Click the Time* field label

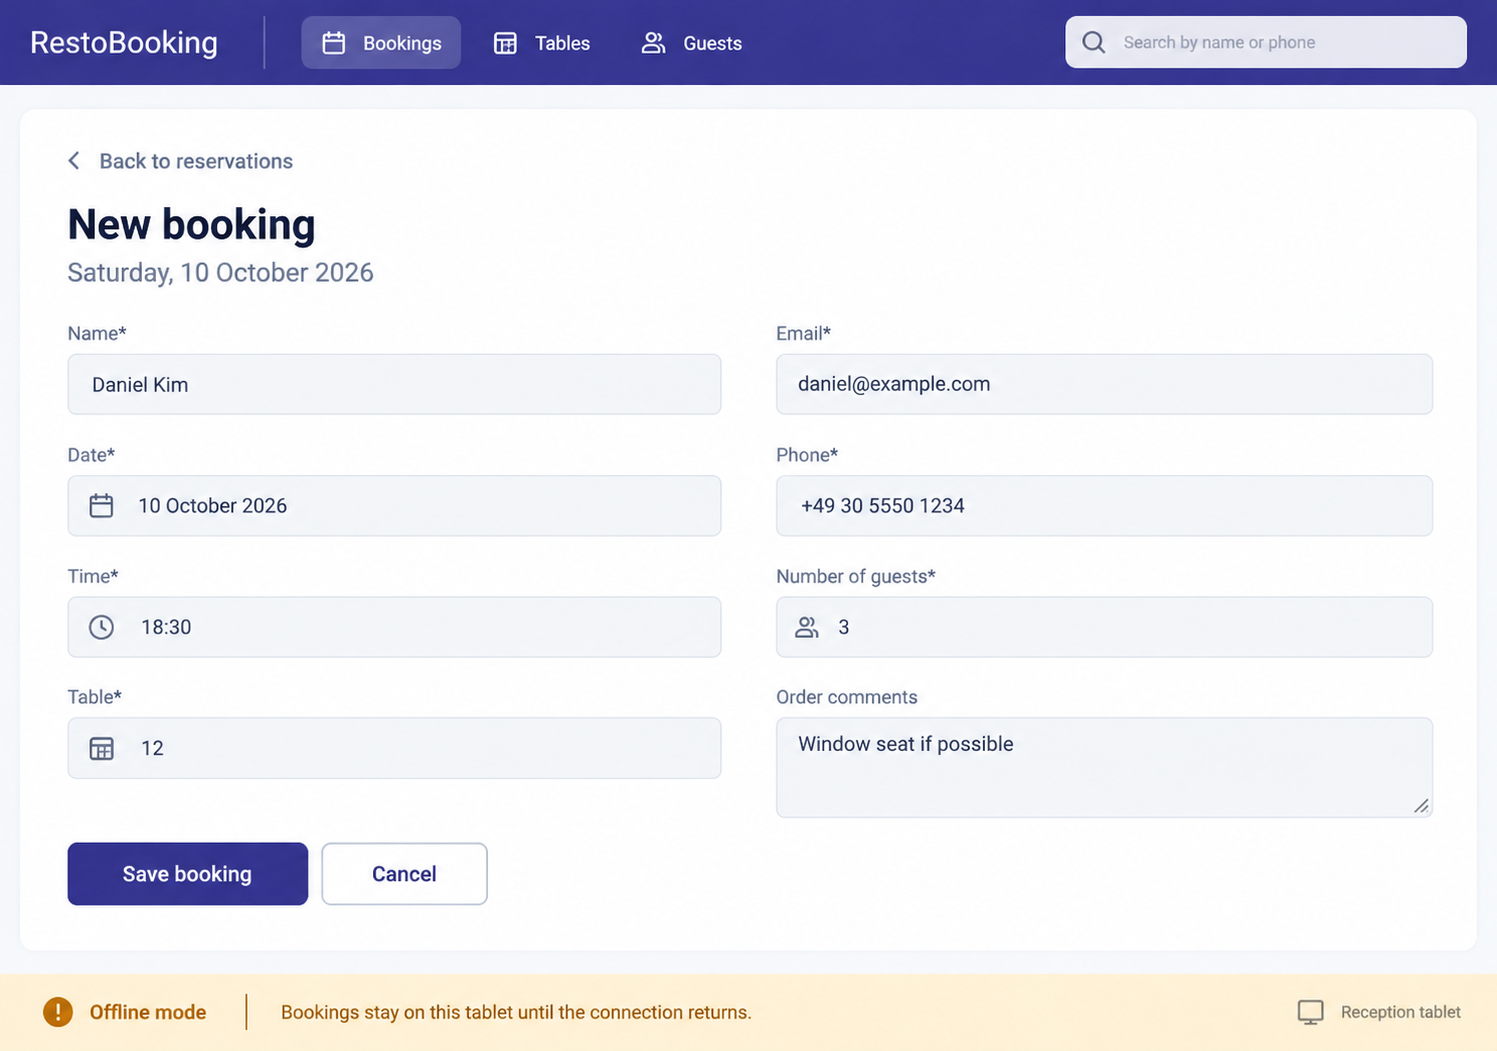[x=93, y=576]
